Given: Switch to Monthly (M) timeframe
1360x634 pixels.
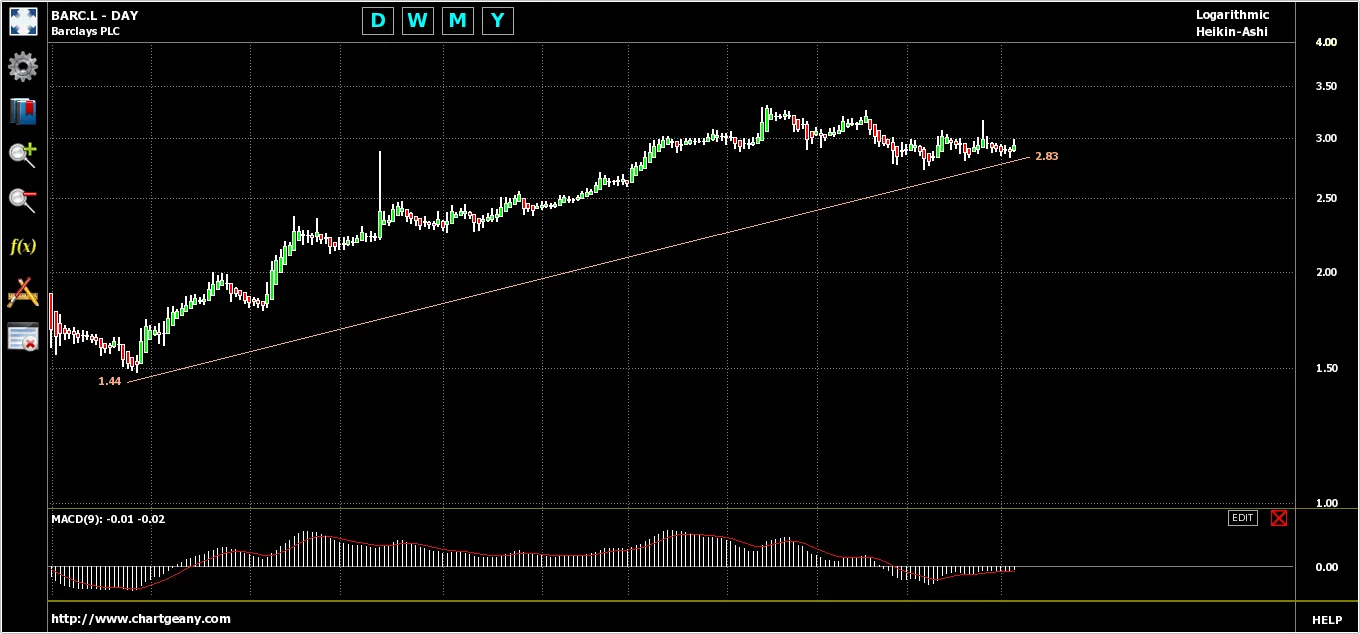Looking at the screenshot, I should (x=458, y=20).
